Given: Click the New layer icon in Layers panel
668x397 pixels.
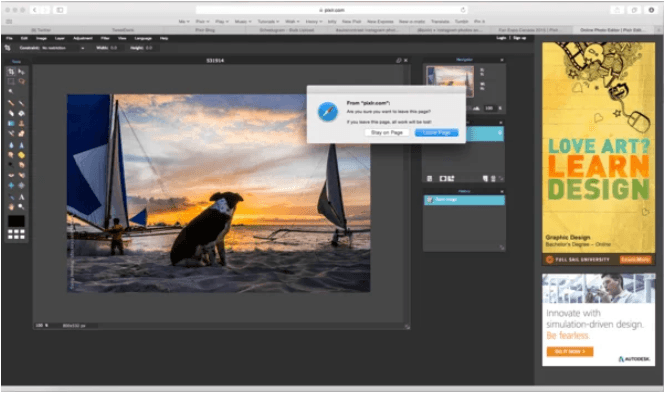Looking at the screenshot, I should tap(485, 178).
